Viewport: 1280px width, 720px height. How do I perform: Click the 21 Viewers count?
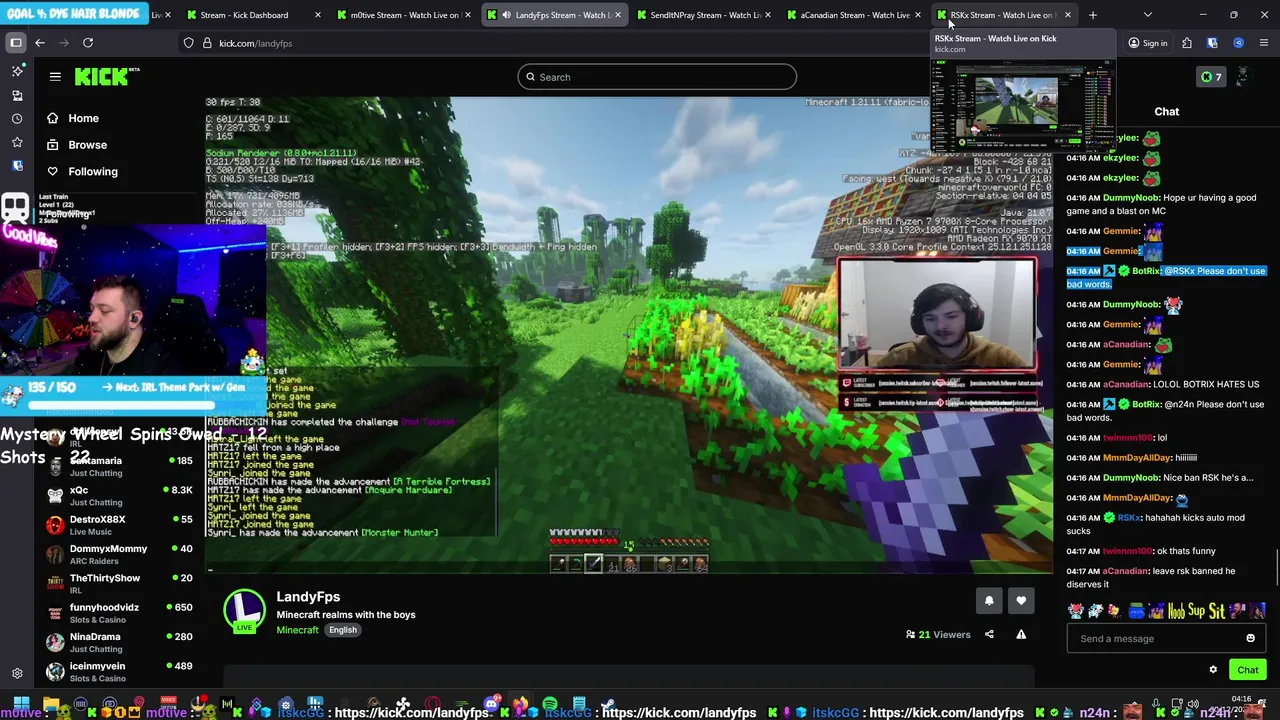click(938, 634)
